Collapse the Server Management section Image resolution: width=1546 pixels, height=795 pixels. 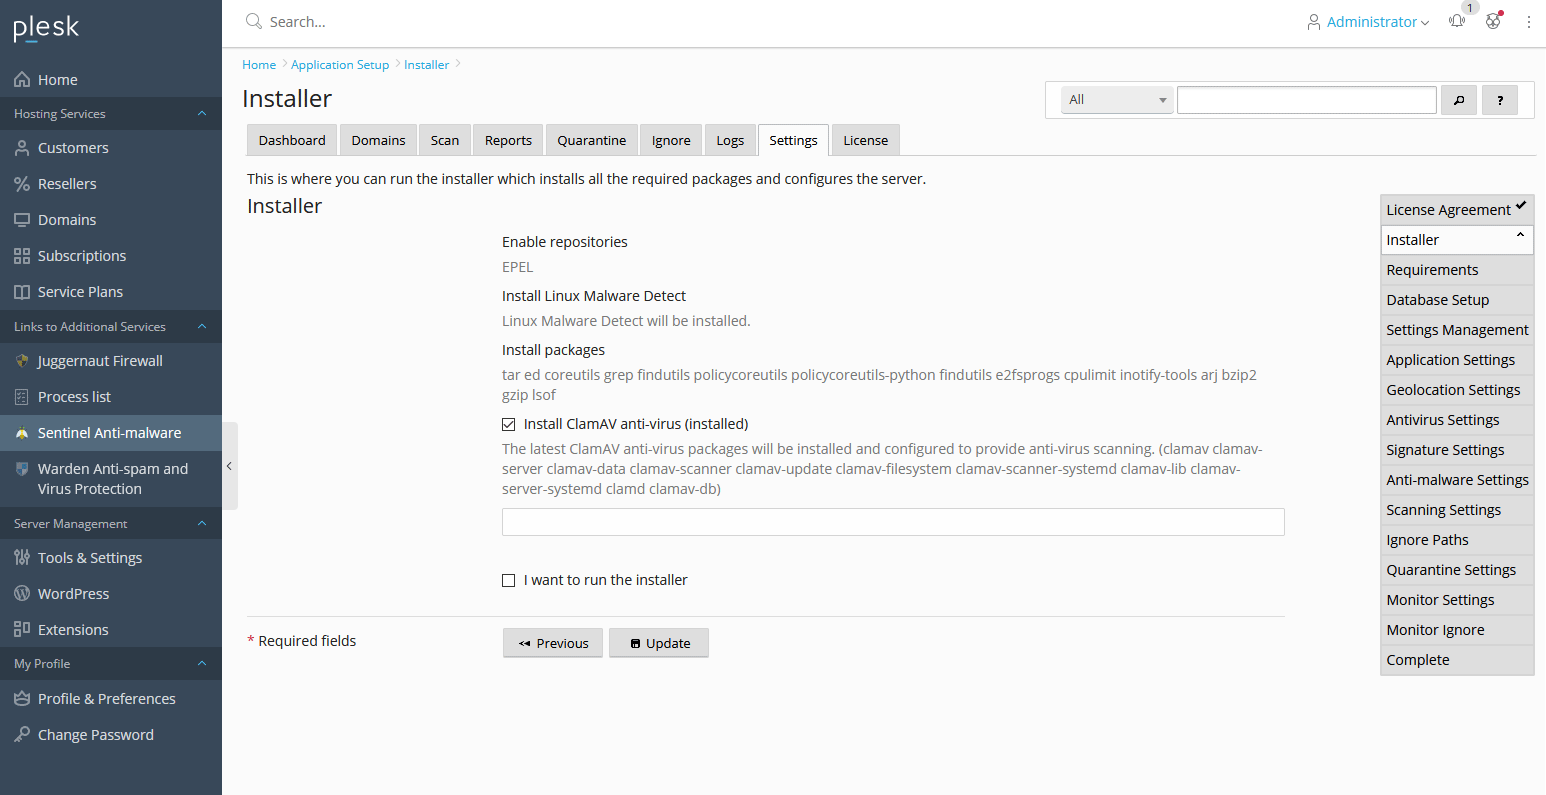tap(202, 524)
